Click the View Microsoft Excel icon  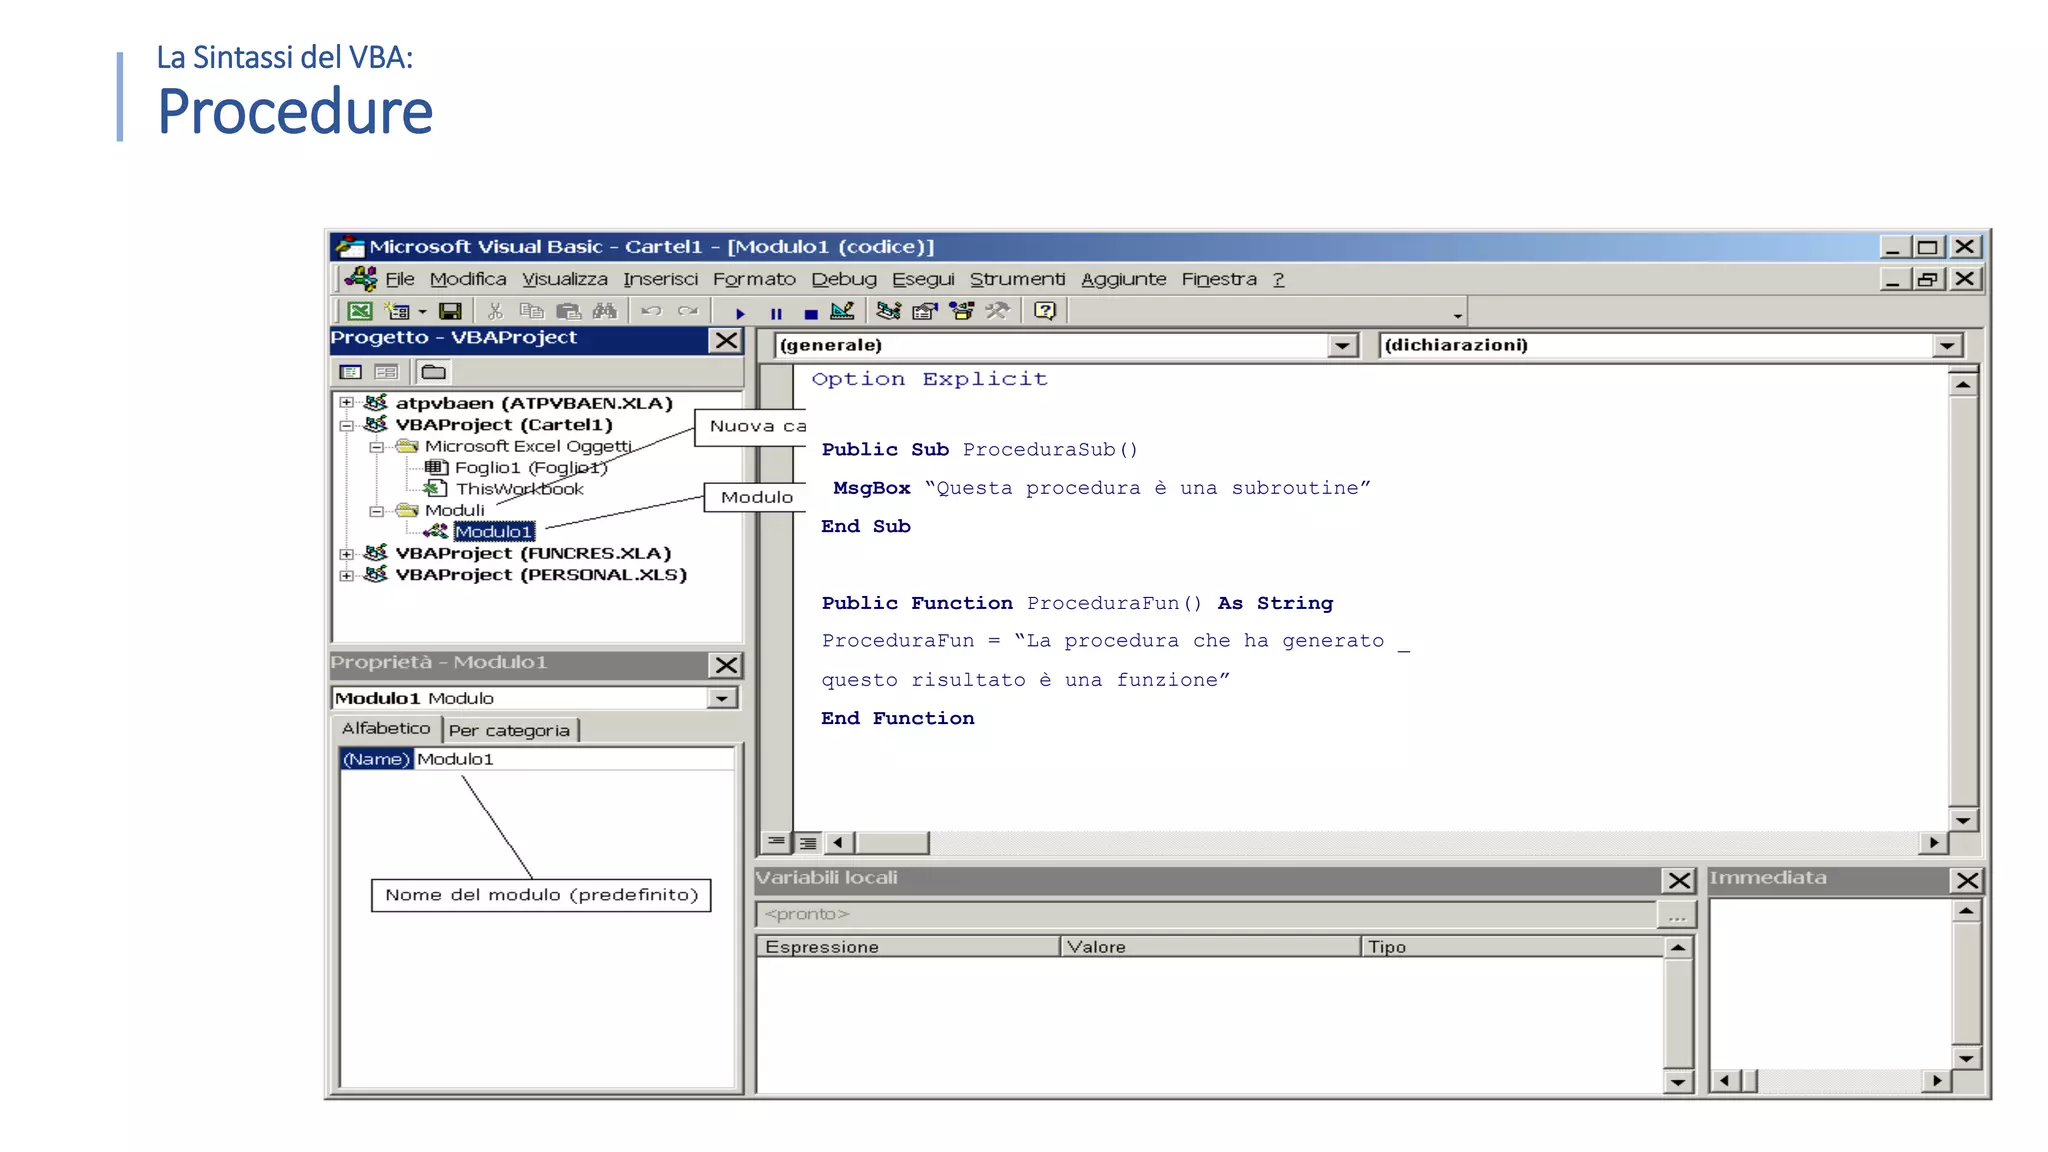360,312
